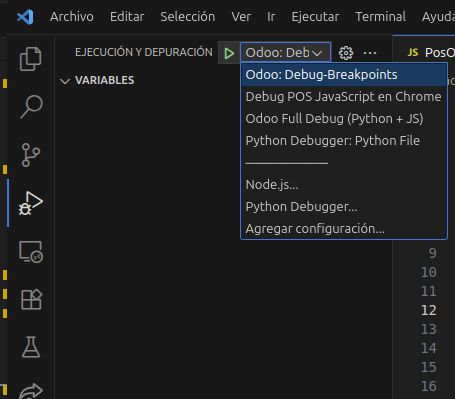Viewport: 455px width, 399px height.
Task: Select Odoo Full Debug (Python + JS)
Action: pos(344,119)
